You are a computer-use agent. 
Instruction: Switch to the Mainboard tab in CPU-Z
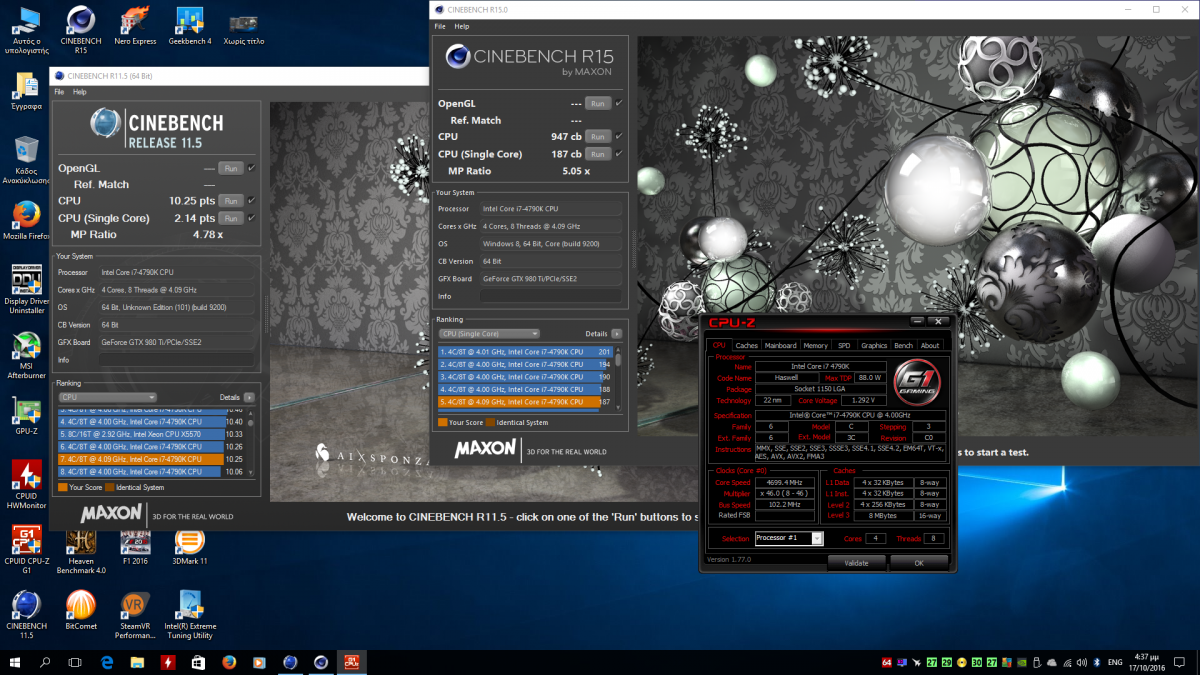tap(781, 345)
